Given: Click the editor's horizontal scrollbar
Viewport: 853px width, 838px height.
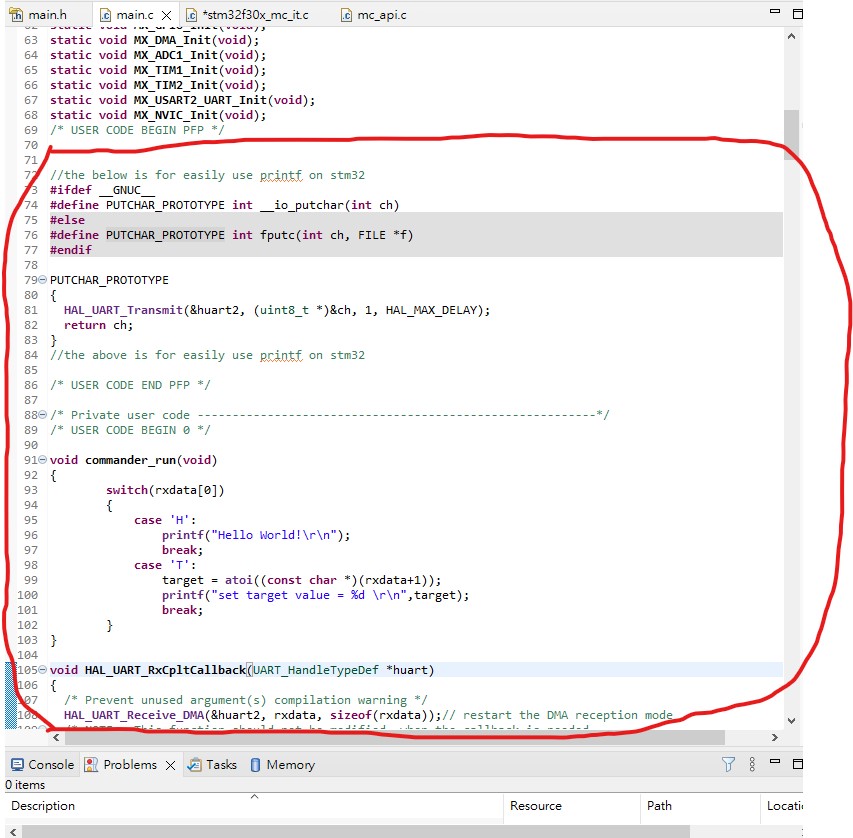Looking at the screenshot, I should point(400,737).
